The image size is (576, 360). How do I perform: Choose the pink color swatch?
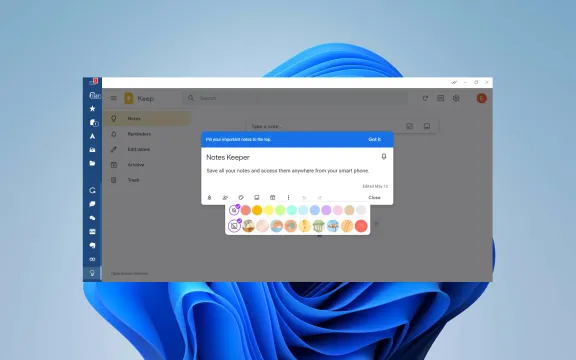point(338,210)
